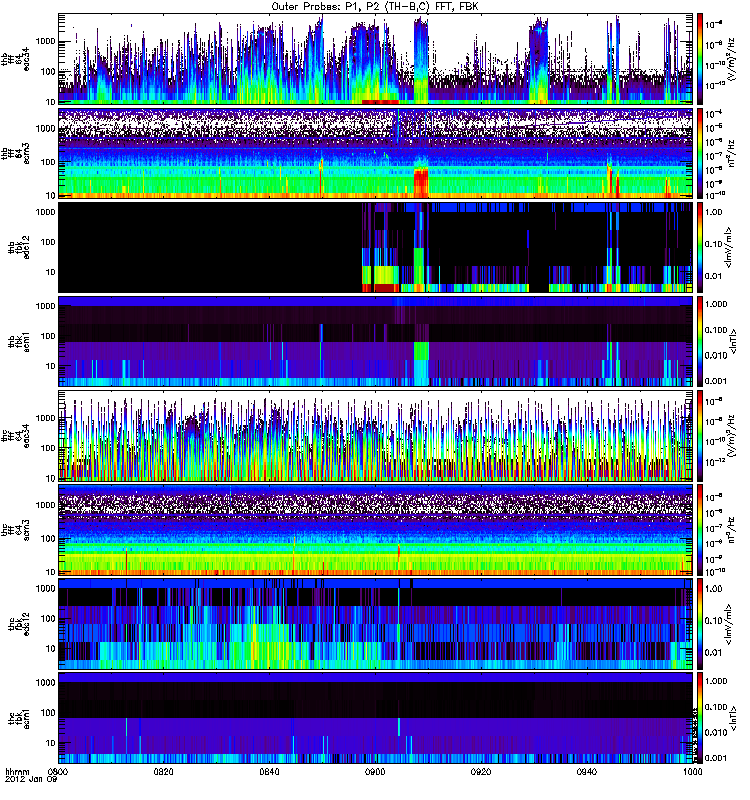Click the <|mV/m|> unit label of thb edc12 panel
Image resolution: width=750 pixels, height=800 pixels.
(x=729, y=247)
